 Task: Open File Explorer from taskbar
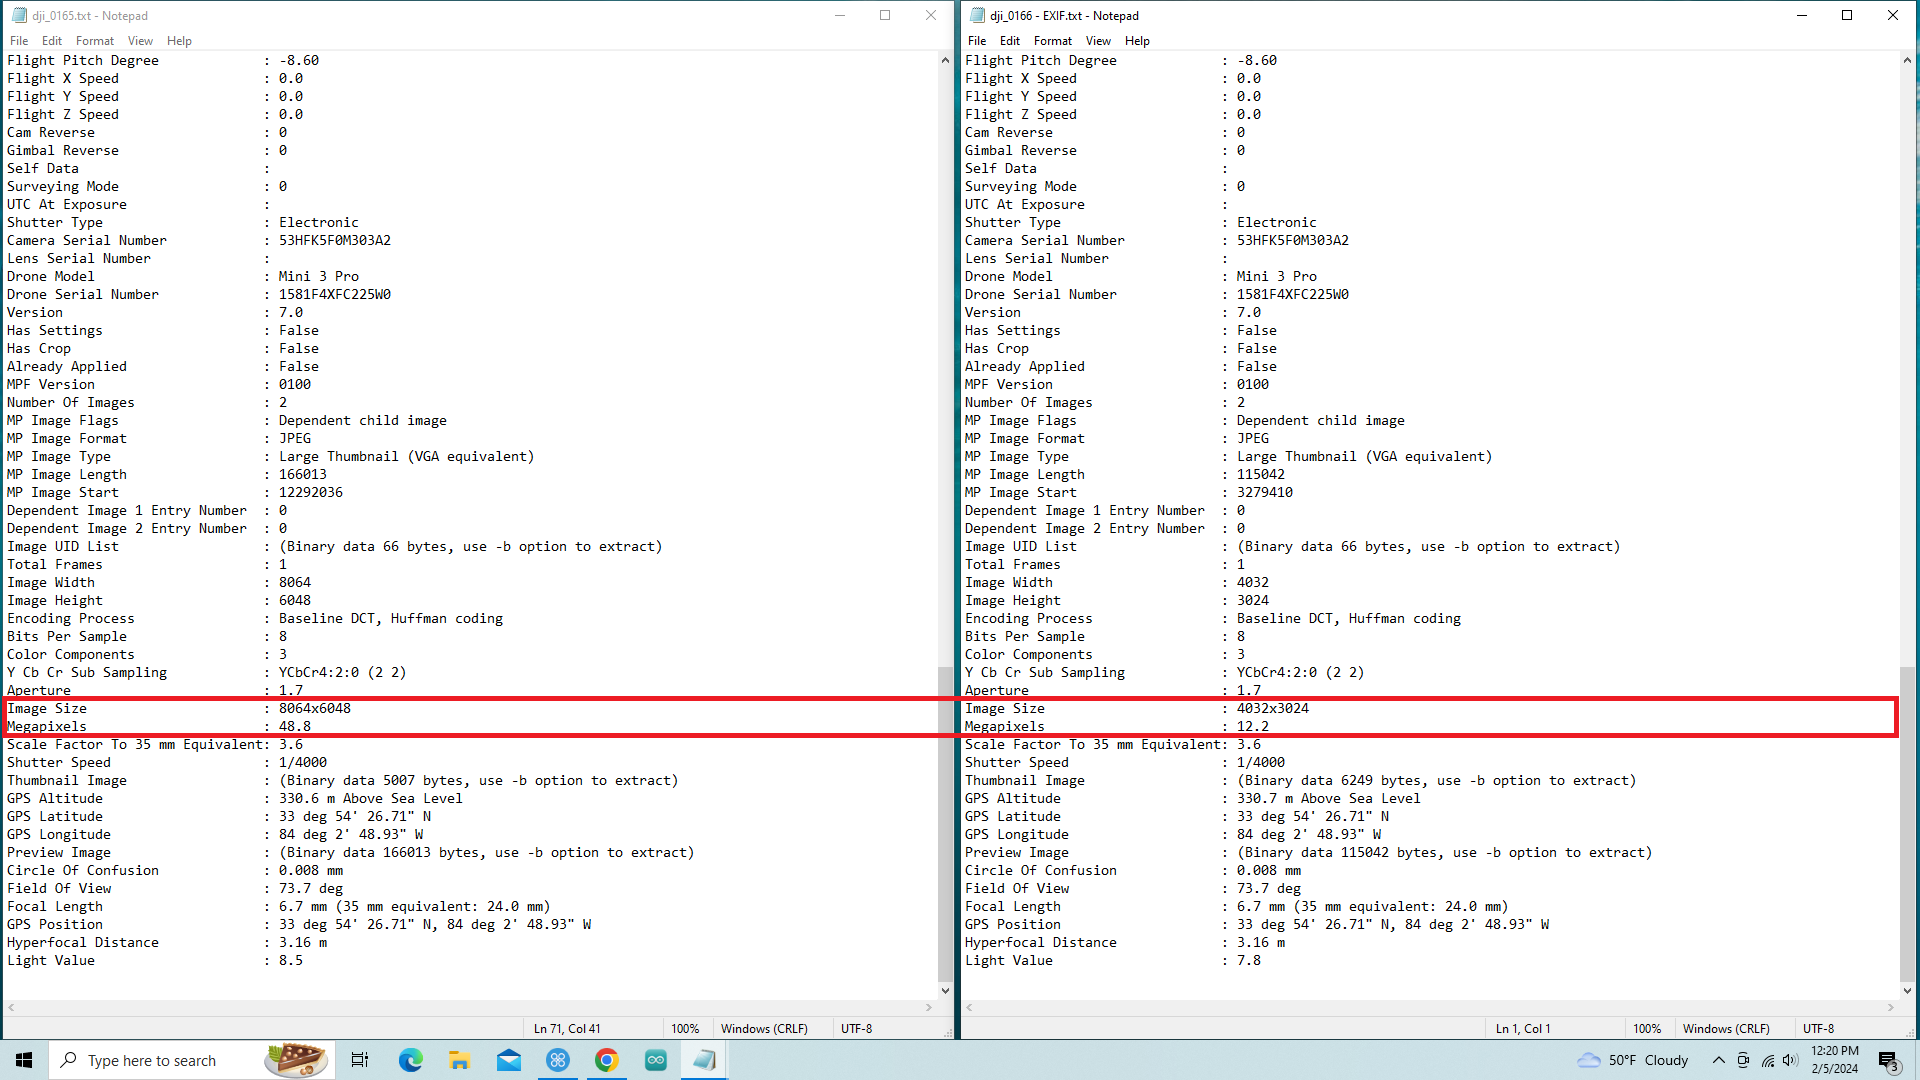[459, 1060]
